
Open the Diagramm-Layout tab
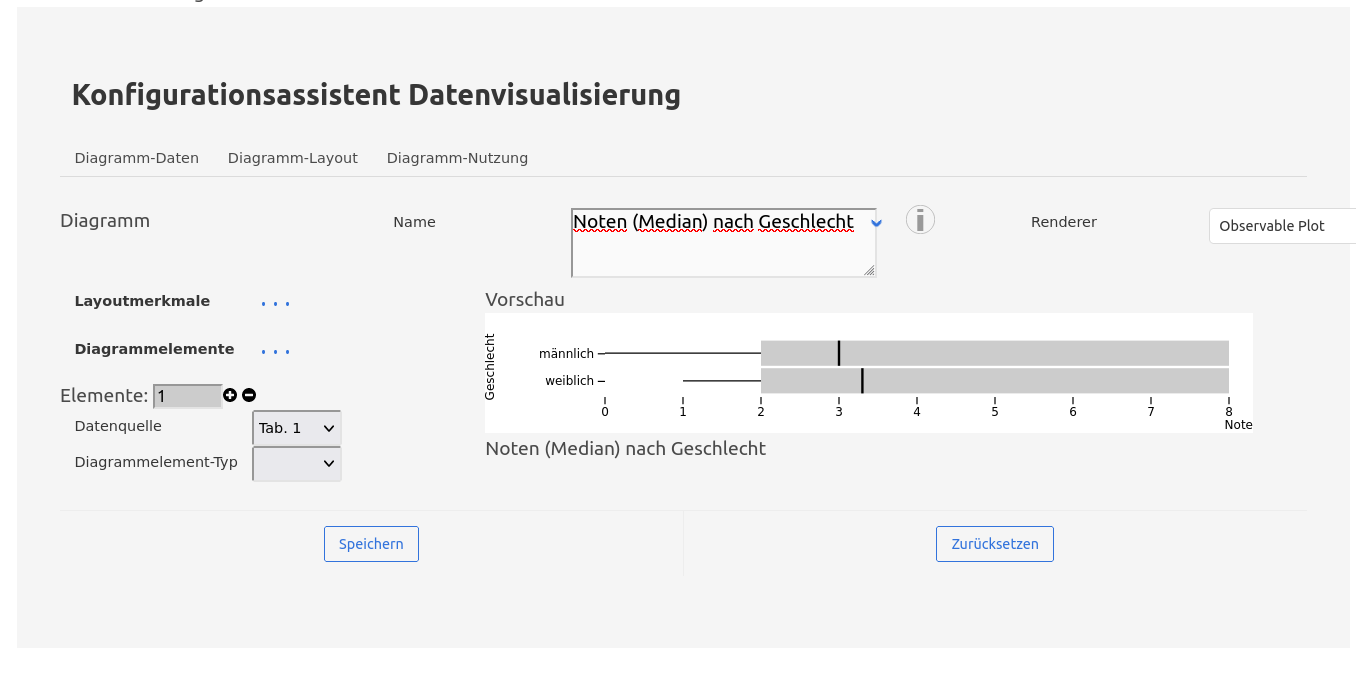pos(292,158)
